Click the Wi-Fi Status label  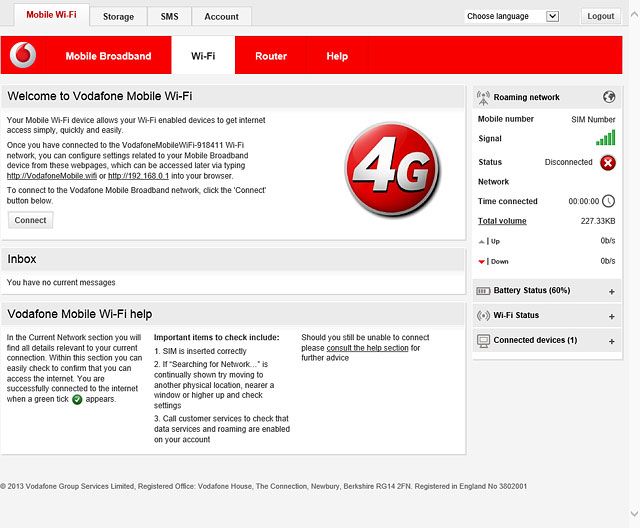[x=516, y=315]
